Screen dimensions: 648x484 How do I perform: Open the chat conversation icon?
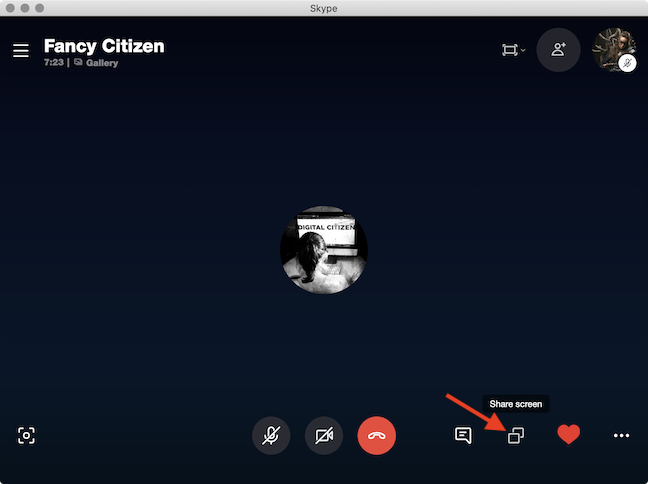pyautogui.click(x=463, y=435)
